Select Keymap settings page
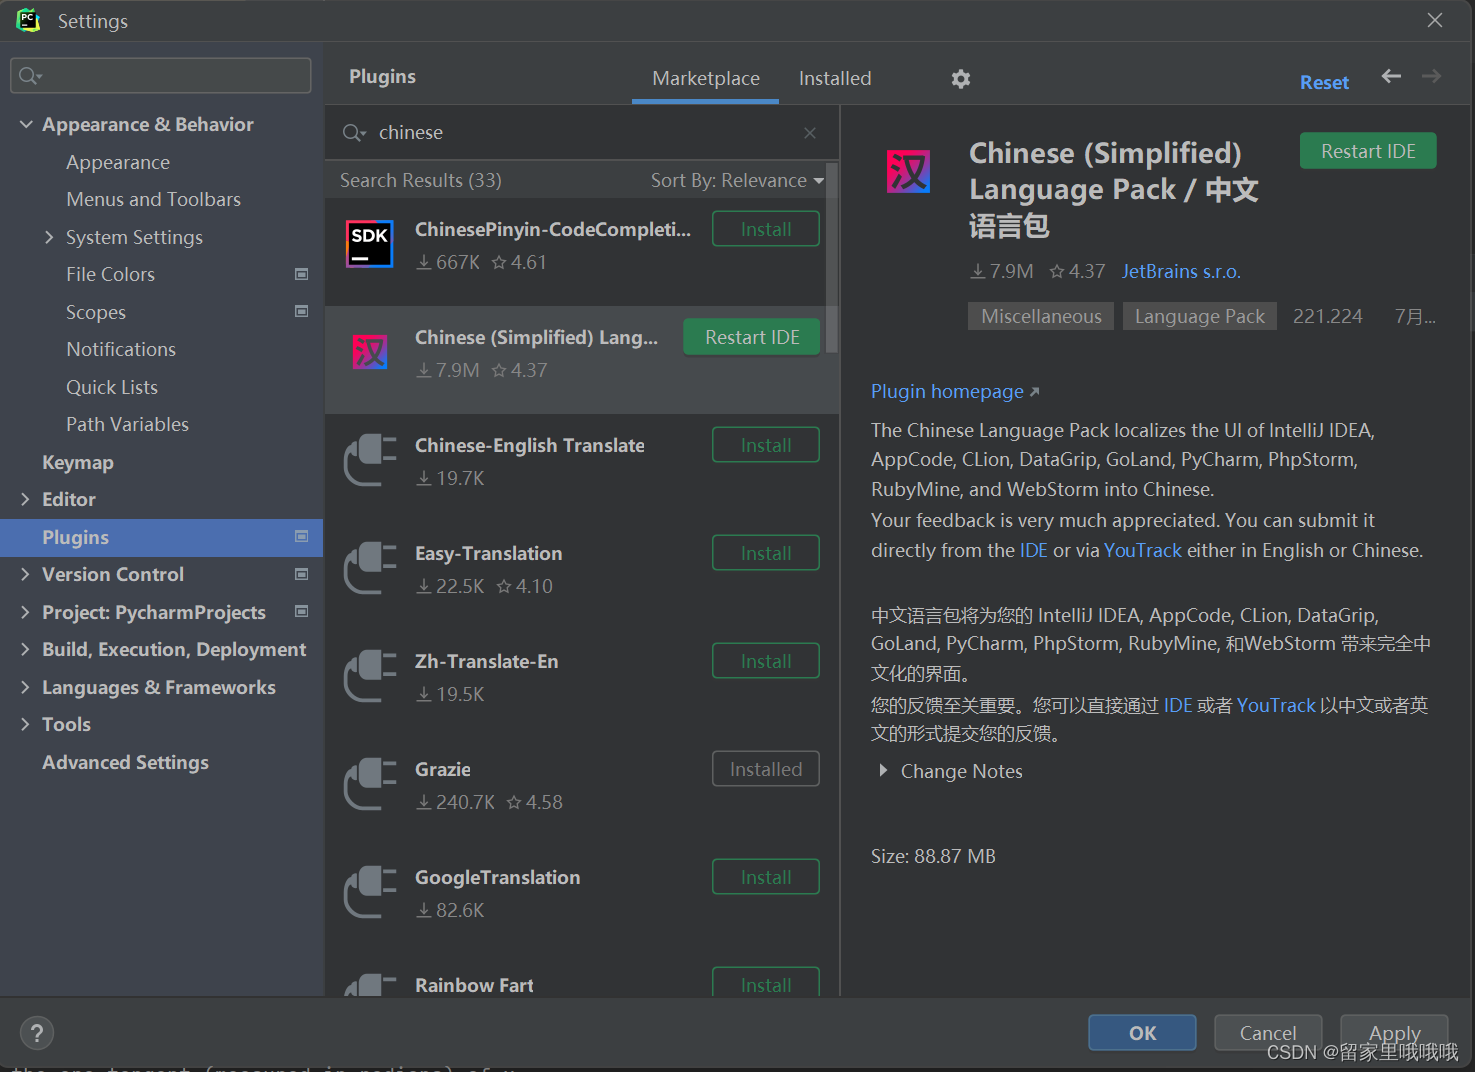 [x=78, y=462]
